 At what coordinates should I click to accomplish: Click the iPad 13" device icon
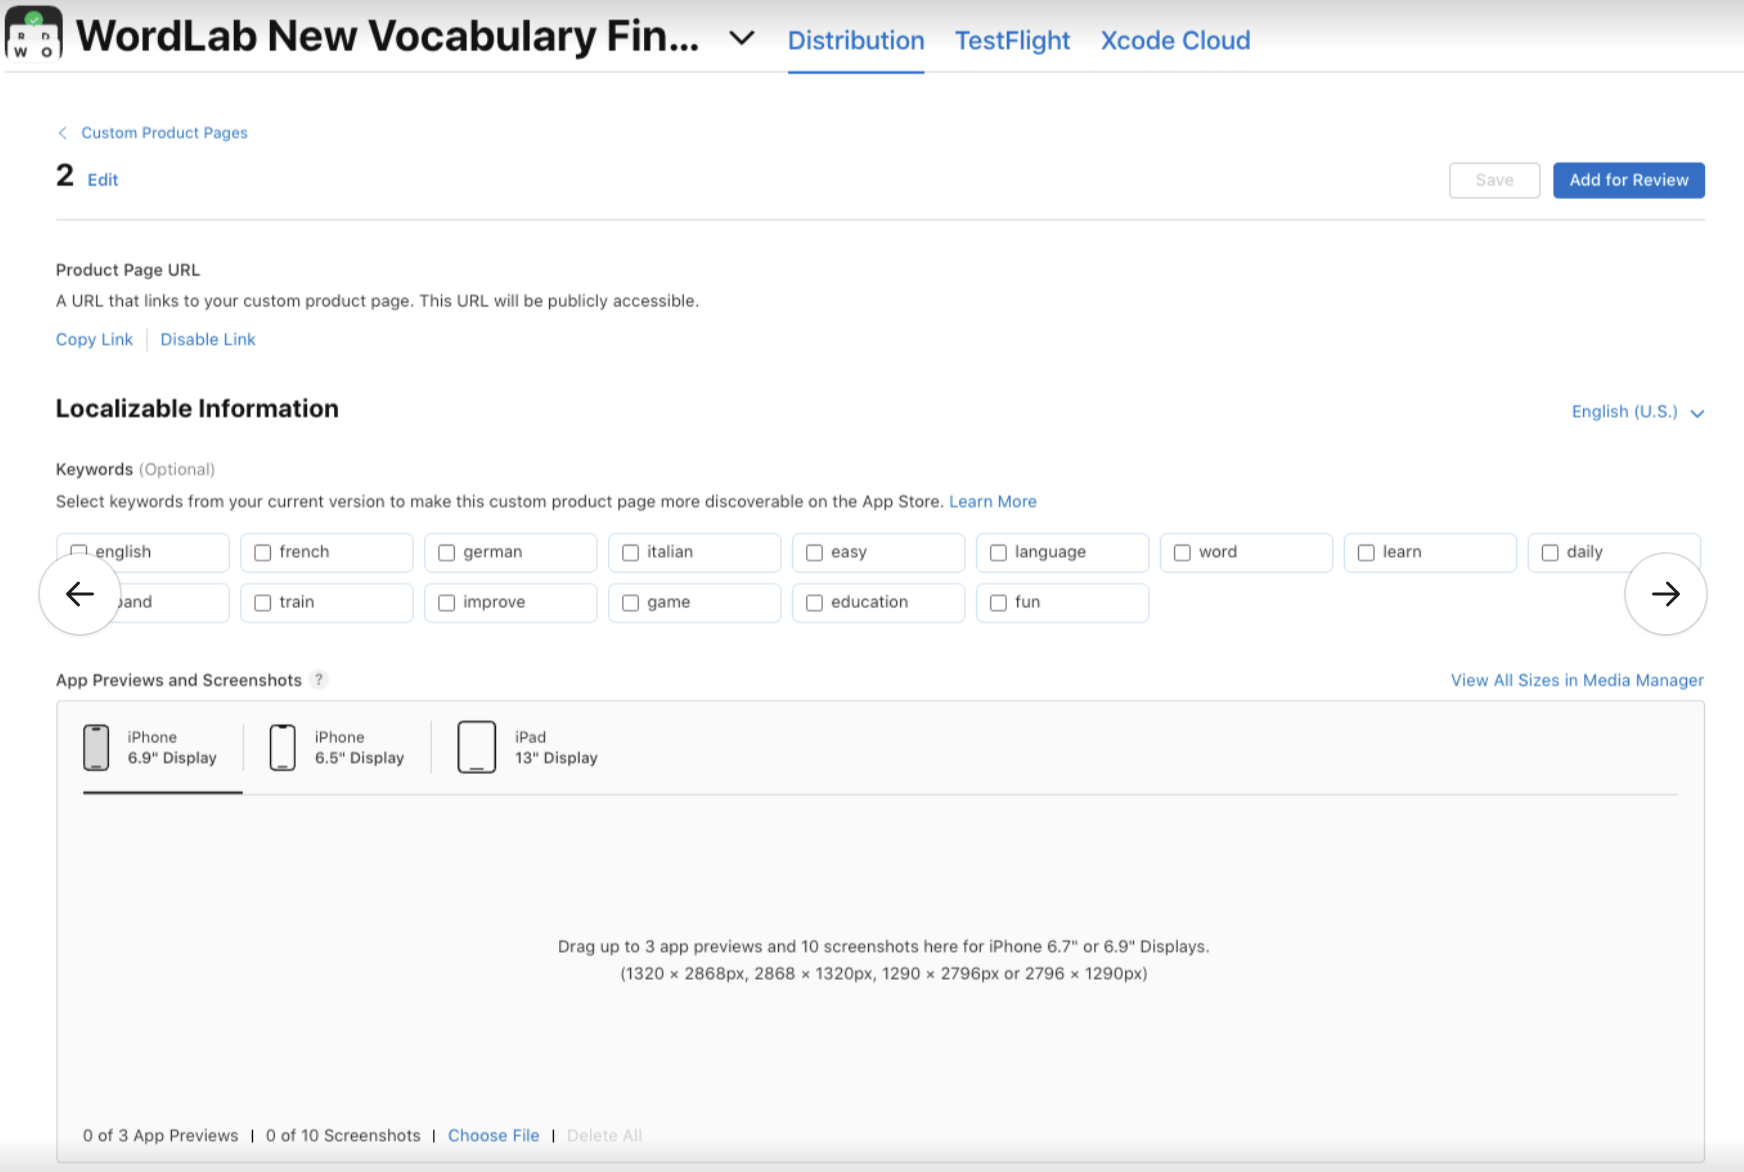[x=477, y=748]
